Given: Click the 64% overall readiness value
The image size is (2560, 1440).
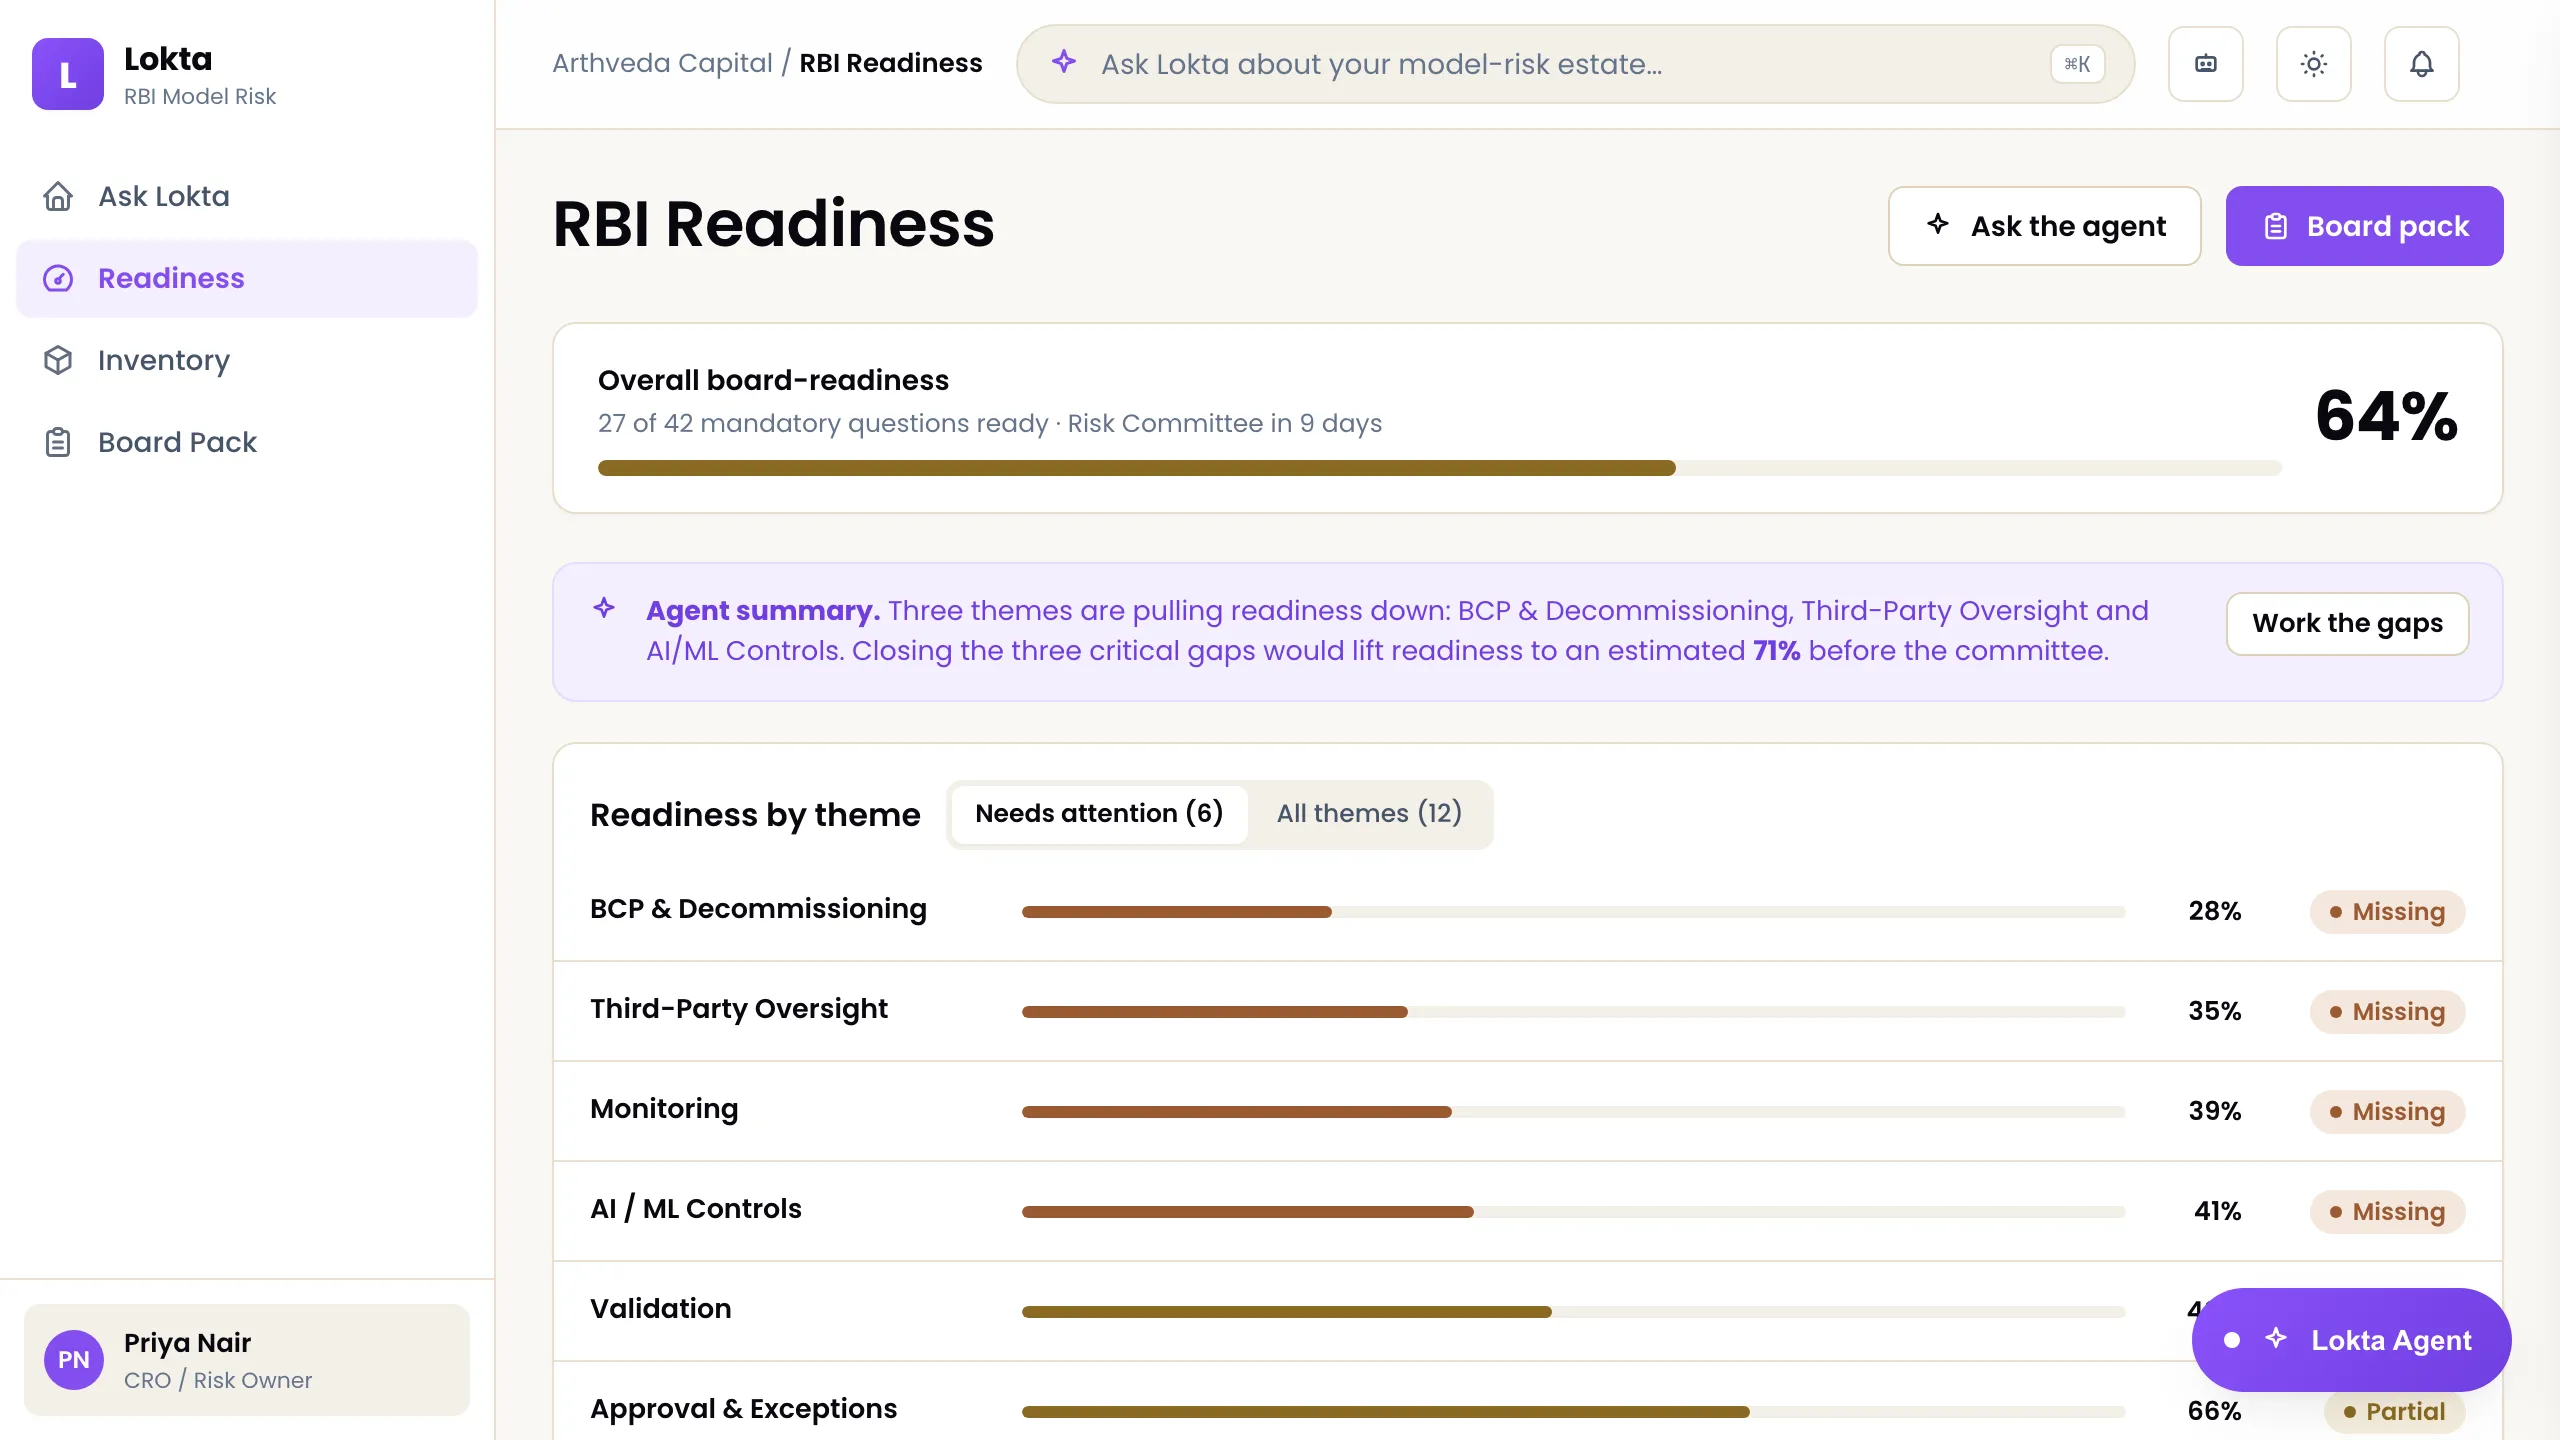Looking at the screenshot, I should 2386,416.
